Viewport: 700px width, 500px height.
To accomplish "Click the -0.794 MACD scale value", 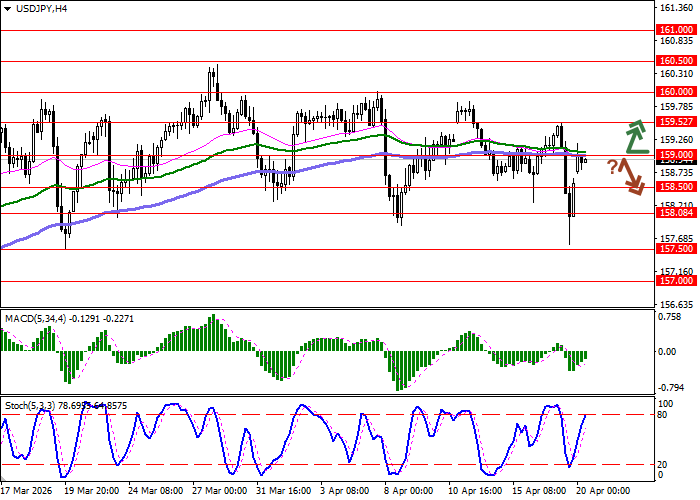I will pos(669,387).
